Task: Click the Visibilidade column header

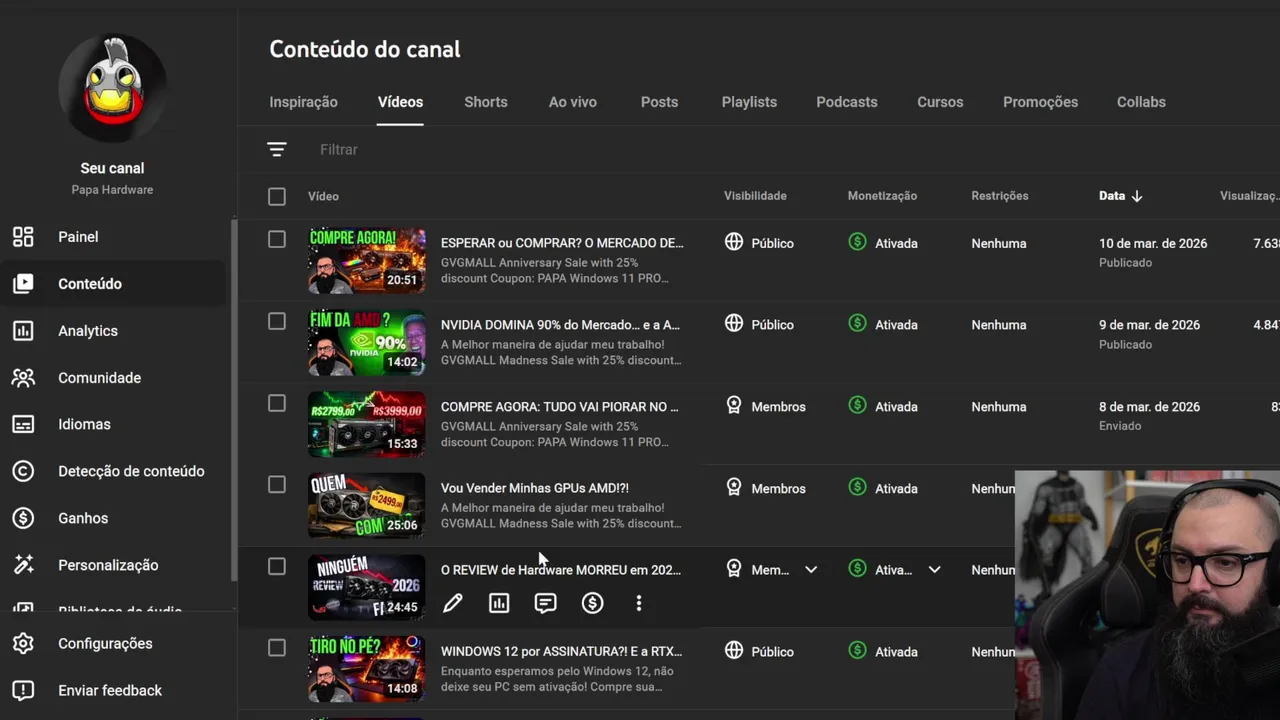Action: coord(755,196)
